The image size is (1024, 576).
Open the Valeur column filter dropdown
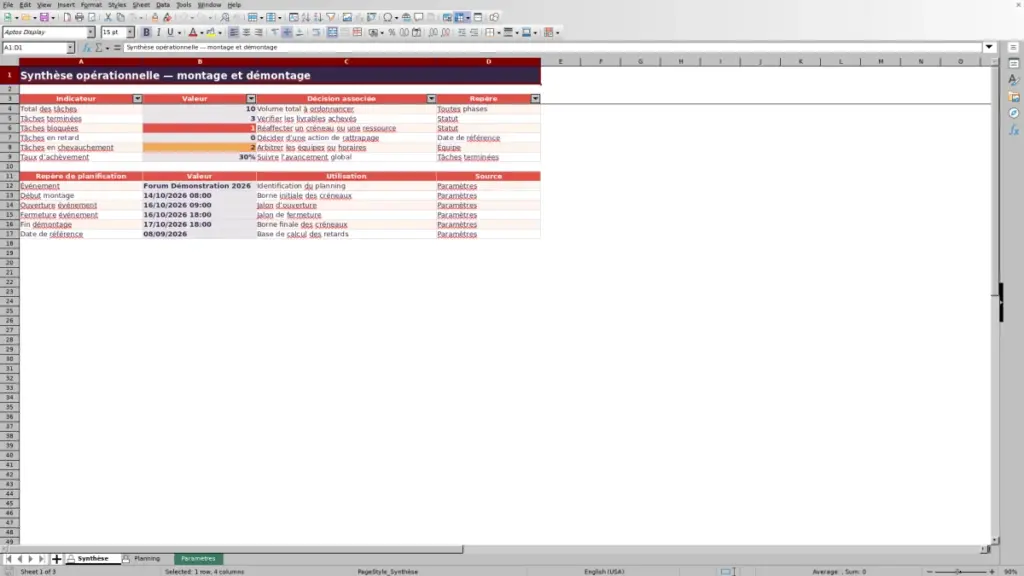[x=251, y=99]
